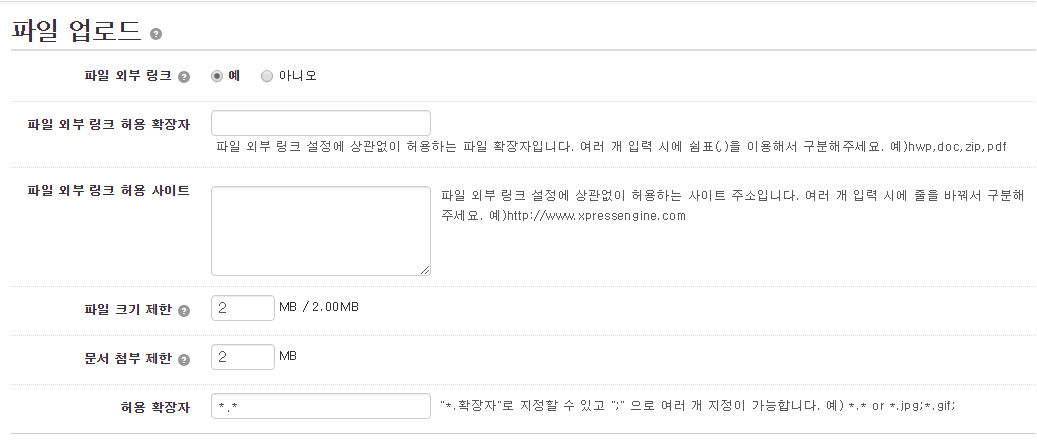Click the textarea resize handle corner

(425, 269)
